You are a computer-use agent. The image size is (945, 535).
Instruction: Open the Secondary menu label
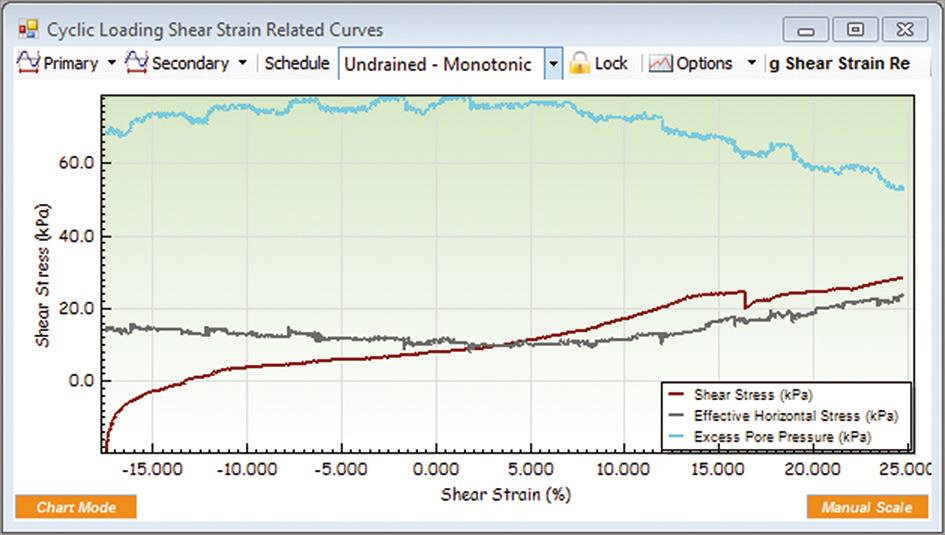point(190,63)
